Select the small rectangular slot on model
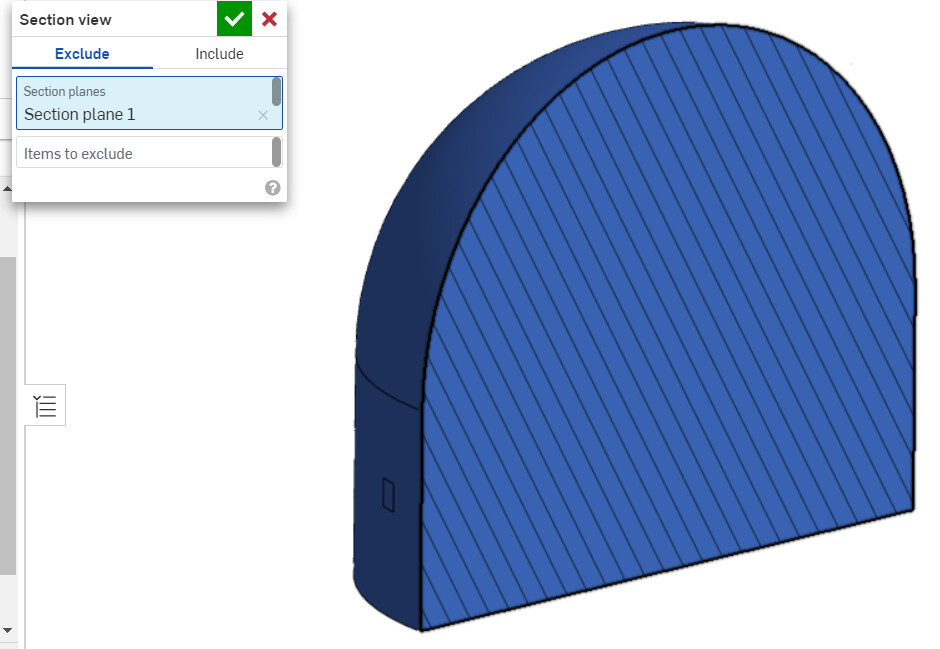The image size is (940, 649). click(388, 494)
